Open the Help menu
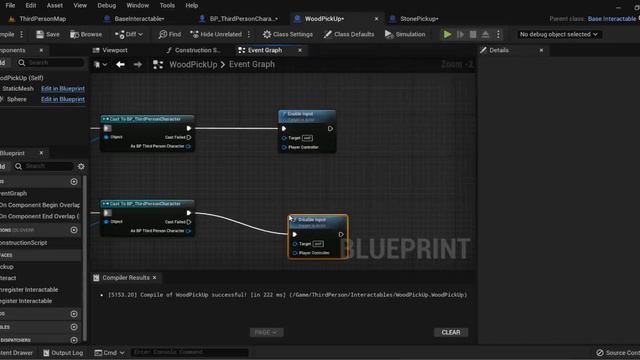The width and height of the screenshot is (640, 360). coord(191,5)
